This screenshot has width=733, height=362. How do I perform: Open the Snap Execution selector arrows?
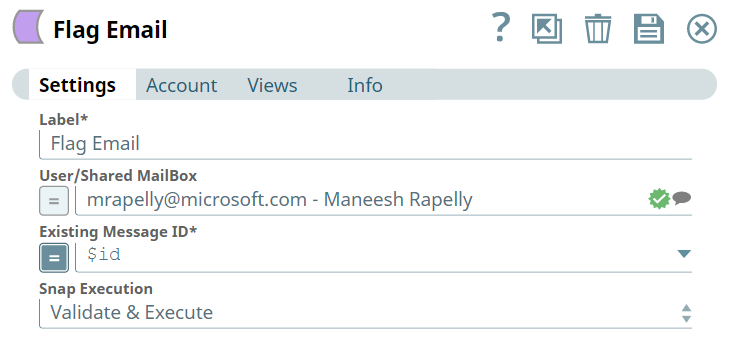[x=686, y=313]
